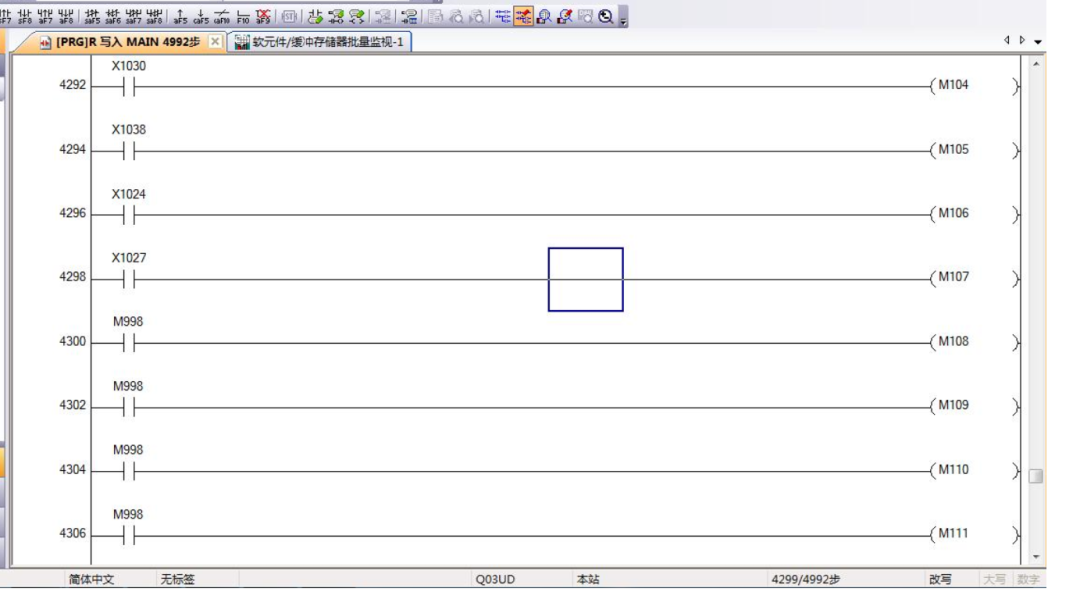Click the magnifier zoom icon in toolbar
The image size is (1080, 592).
(606, 16)
